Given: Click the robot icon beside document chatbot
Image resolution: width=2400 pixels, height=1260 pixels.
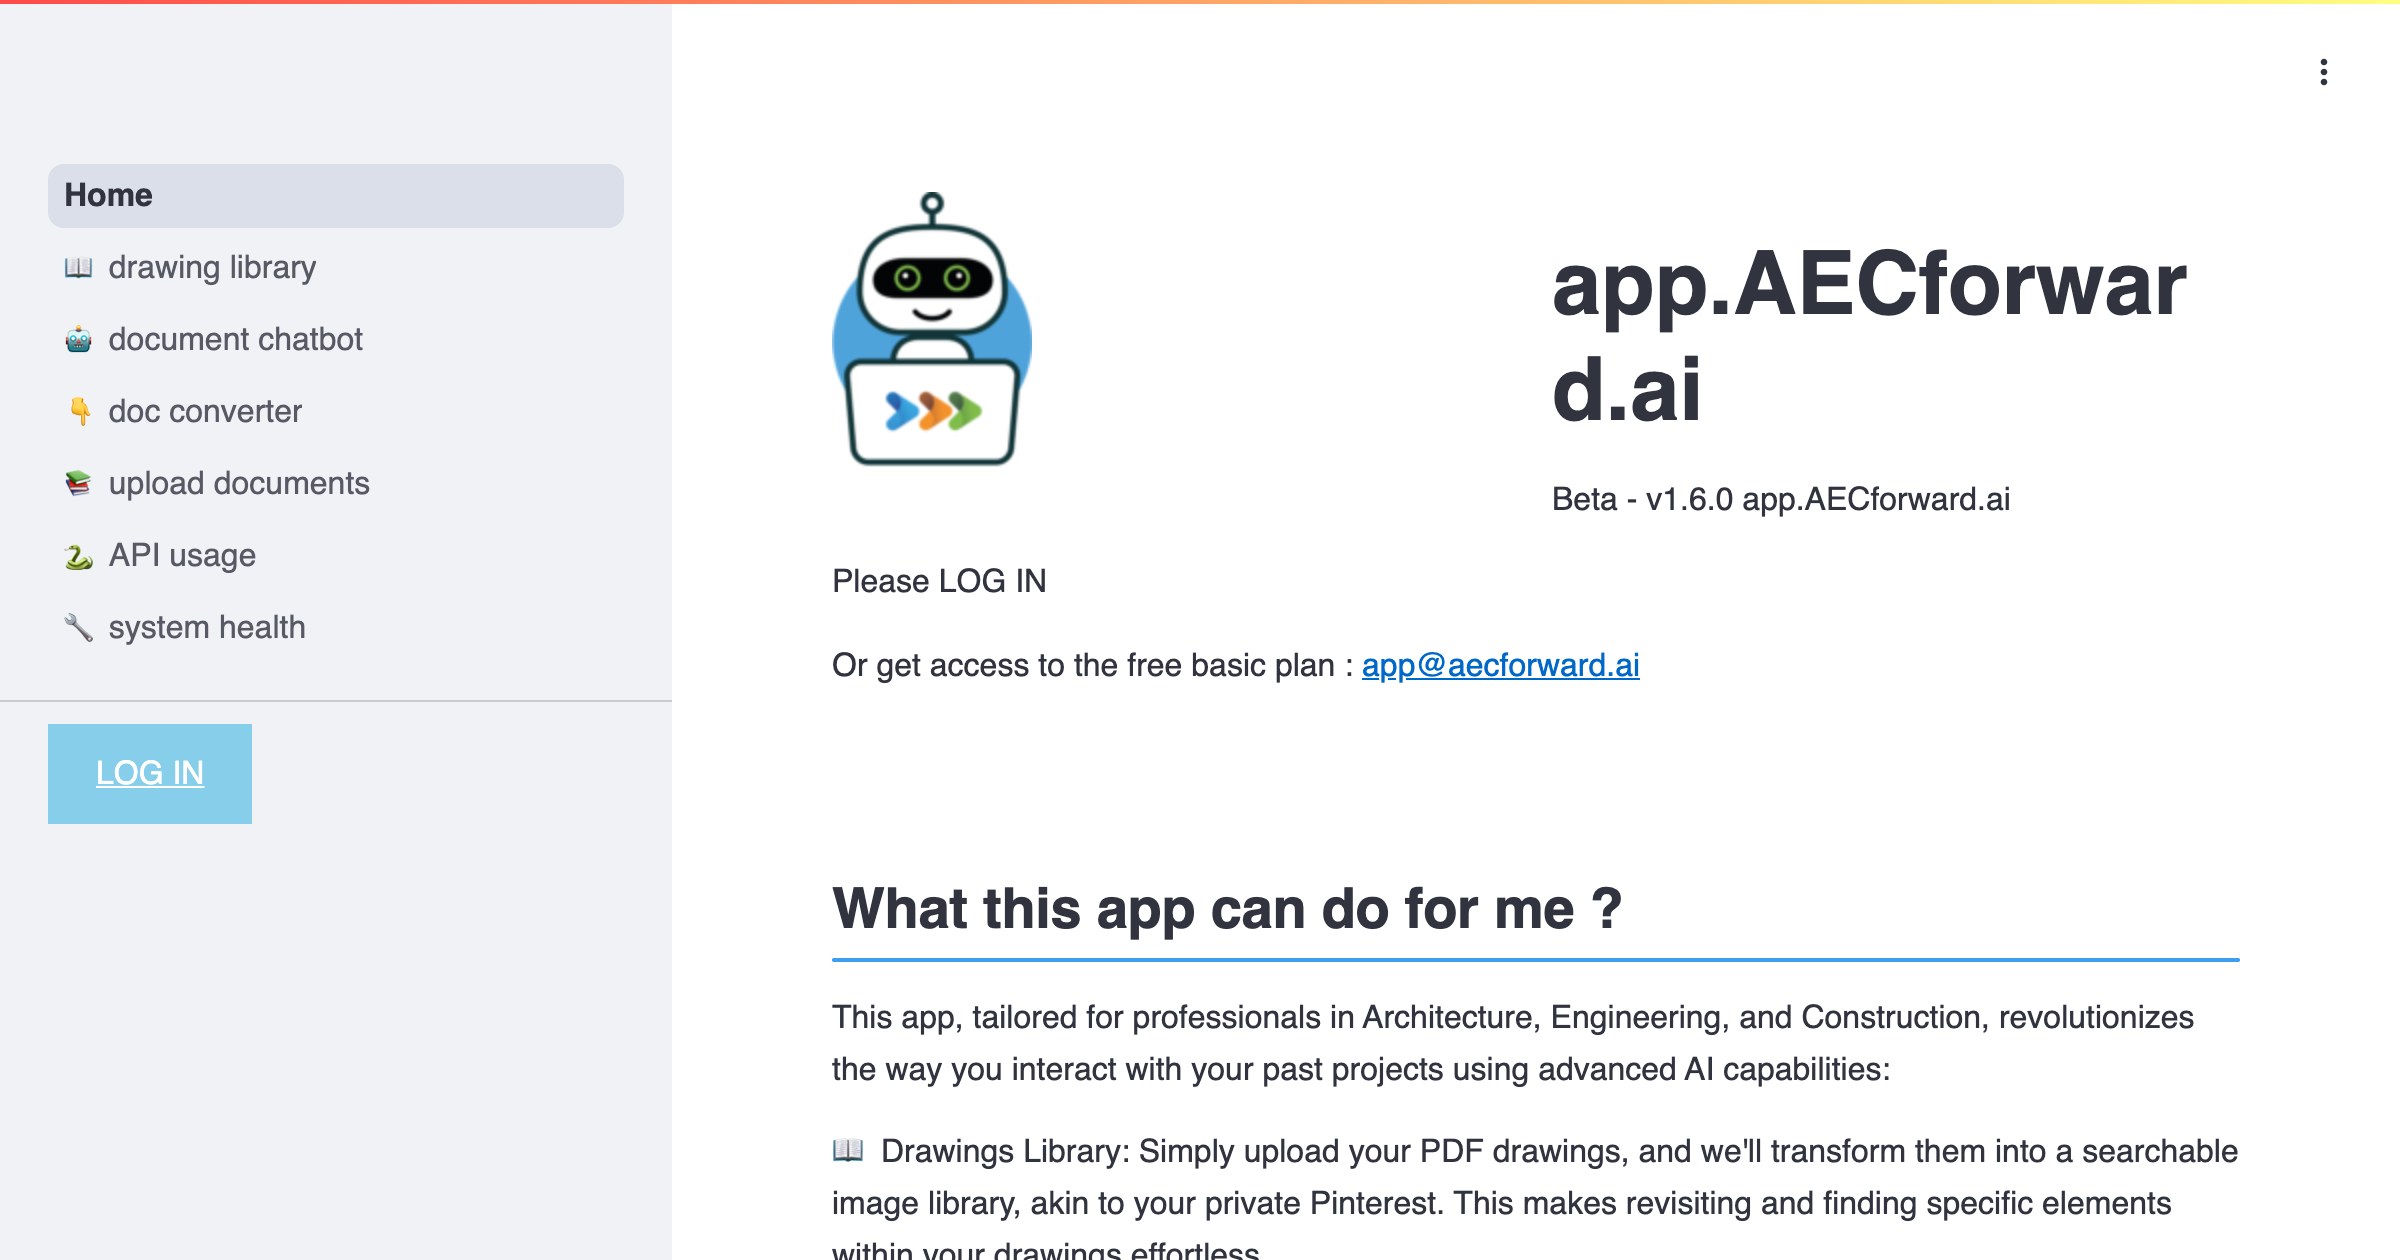Looking at the screenshot, I should (79, 339).
